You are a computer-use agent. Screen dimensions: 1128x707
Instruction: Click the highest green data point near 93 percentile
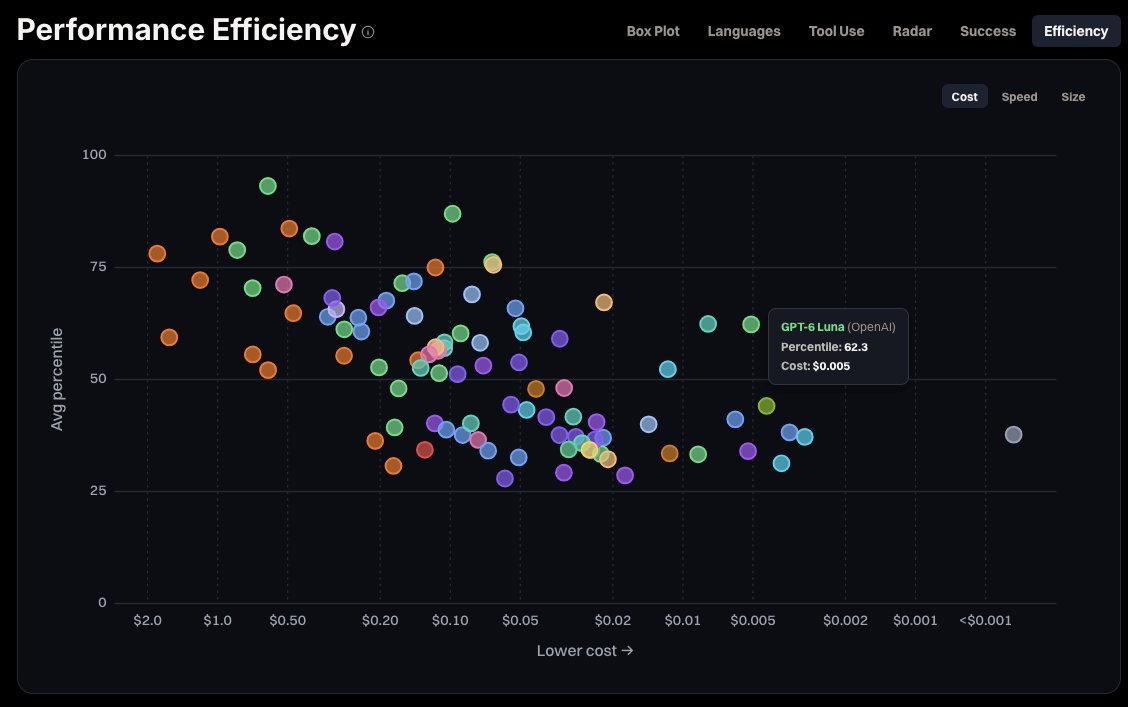268,186
